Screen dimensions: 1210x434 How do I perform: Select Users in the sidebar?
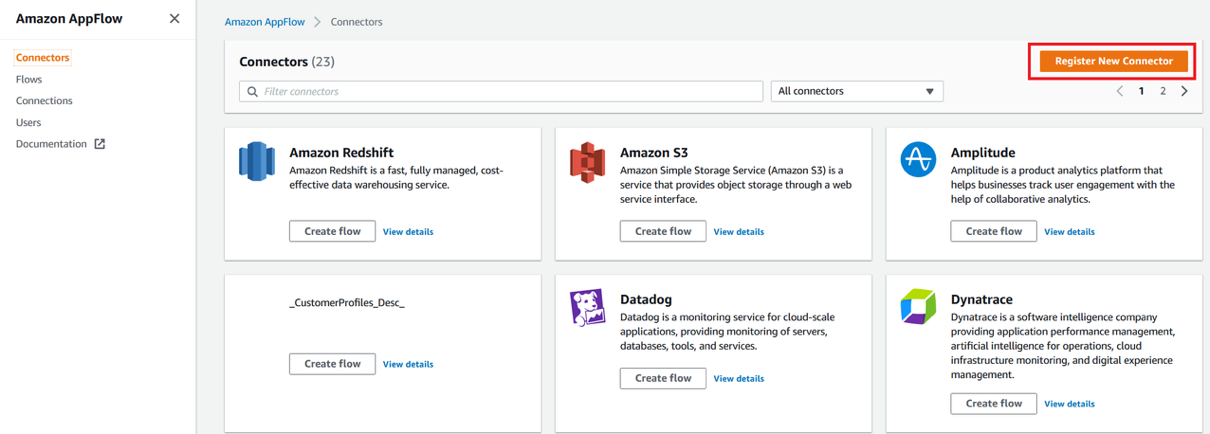29,122
